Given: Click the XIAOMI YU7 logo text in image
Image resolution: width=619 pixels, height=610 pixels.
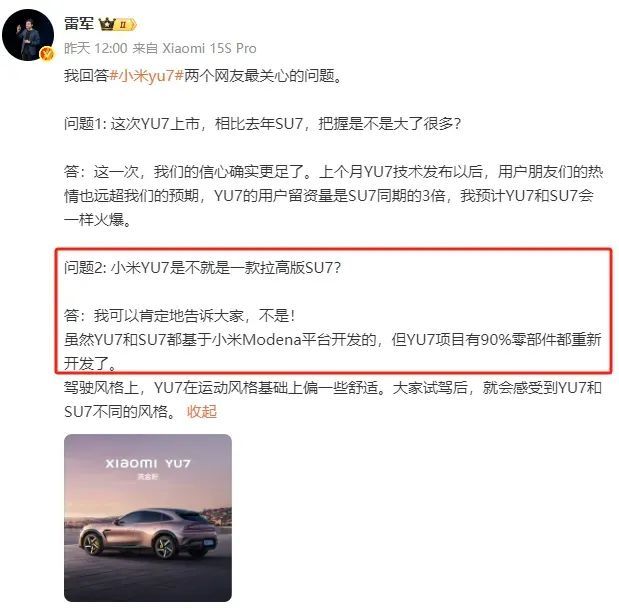Looking at the screenshot, I should 148,463.
